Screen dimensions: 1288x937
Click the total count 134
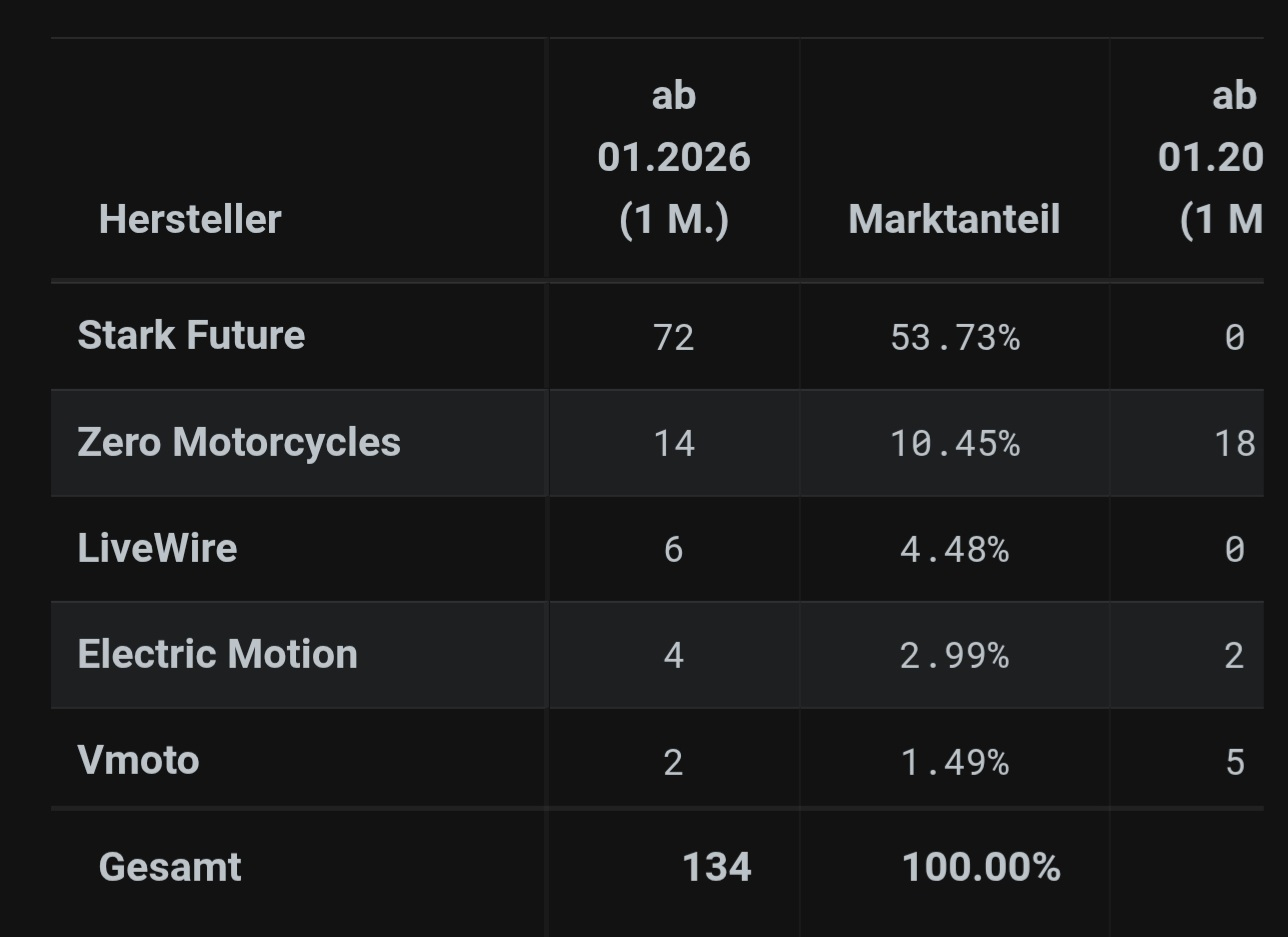pyautogui.click(x=716, y=866)
